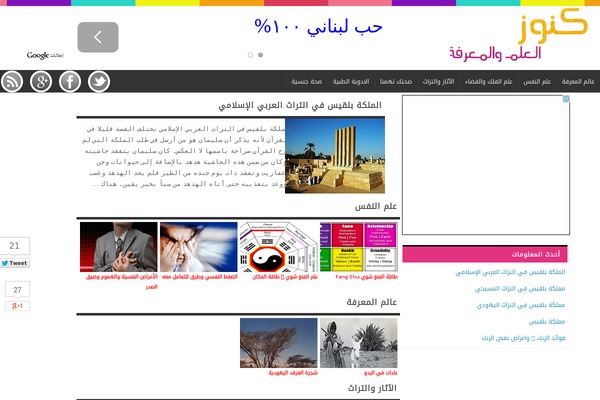
Task: Open the علم الفلك والفضاء menu item
Action: pyautogui.click(x=489, y=82)
